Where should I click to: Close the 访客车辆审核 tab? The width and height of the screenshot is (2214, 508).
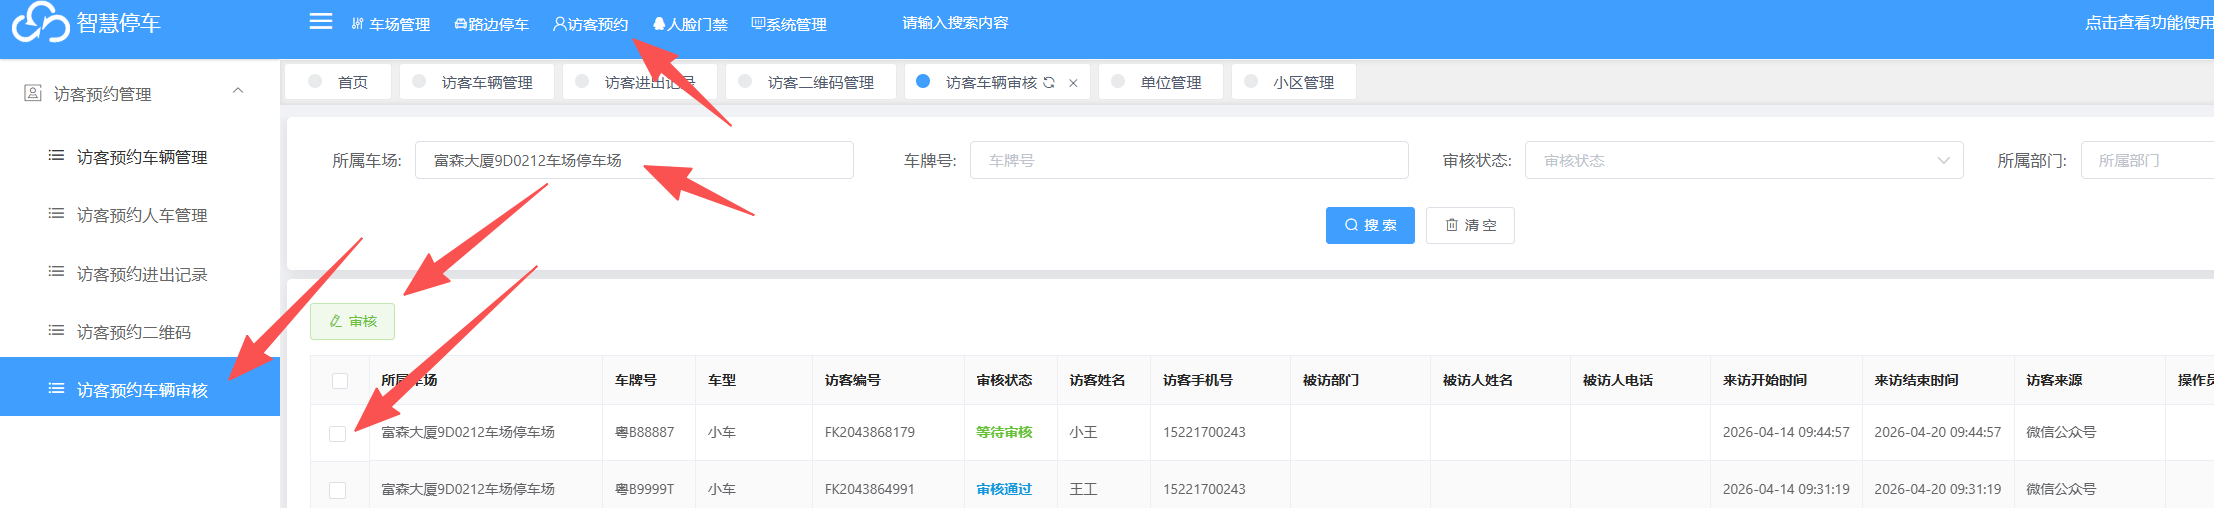[x=1073, y=83]
